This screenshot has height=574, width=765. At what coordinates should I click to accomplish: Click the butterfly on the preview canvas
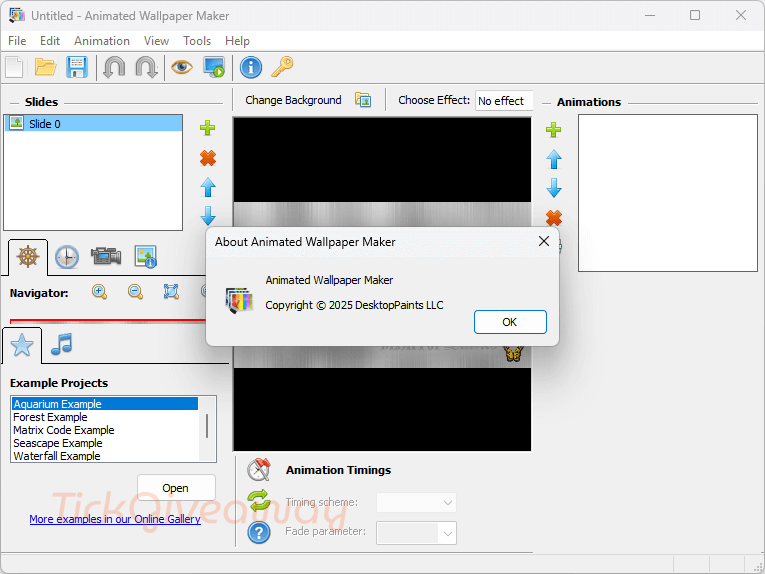tap(514, 353)
